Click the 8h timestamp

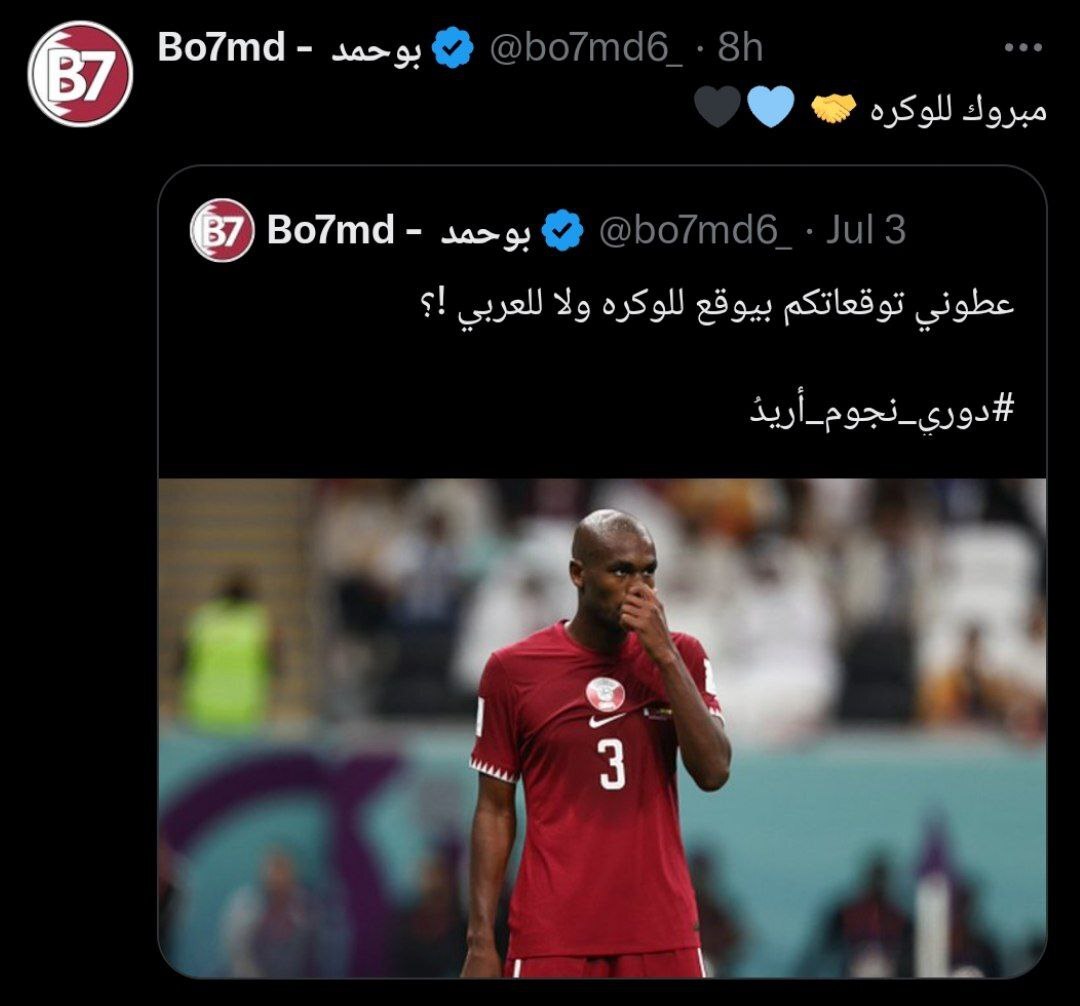[x=740, y=48]
